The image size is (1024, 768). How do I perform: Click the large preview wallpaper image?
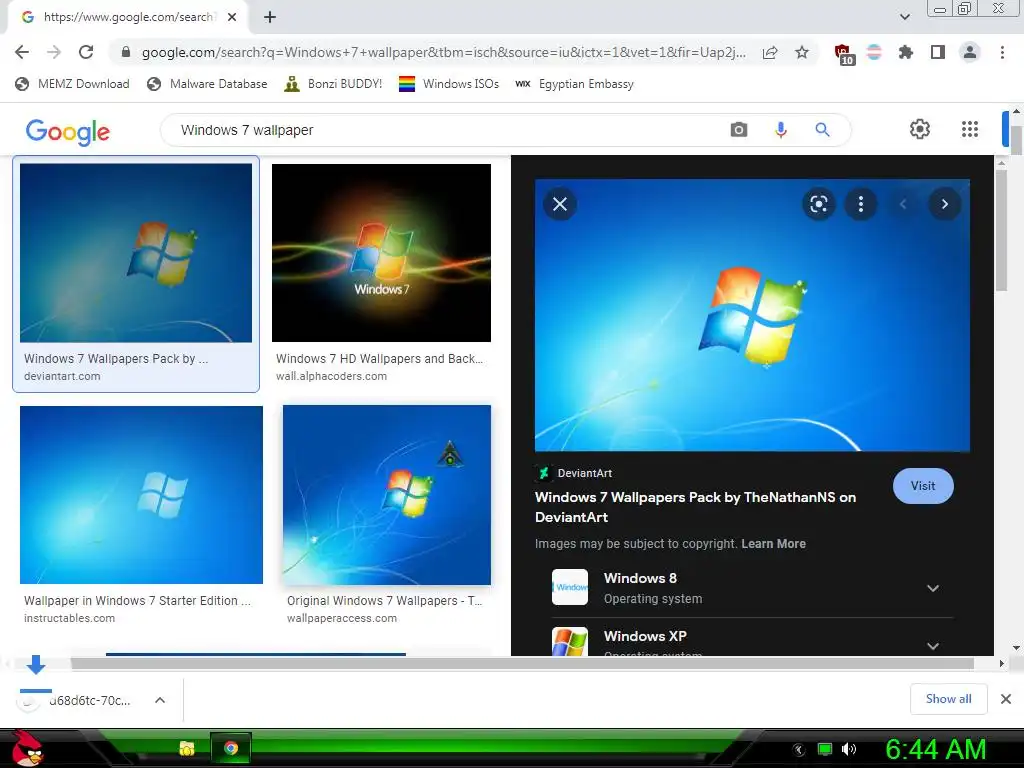tap(752, 315)
